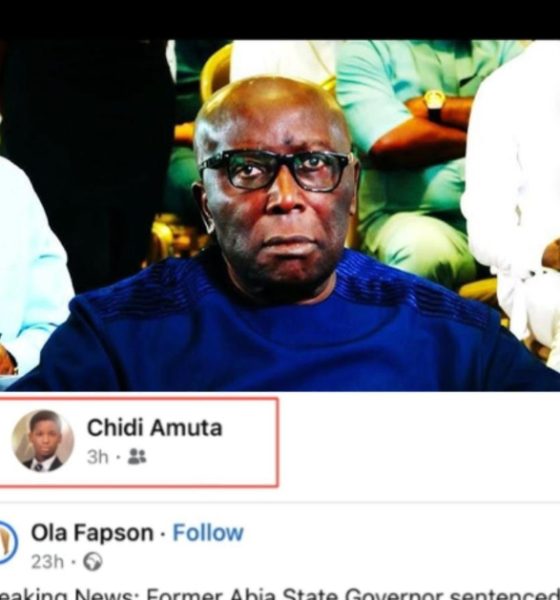Open the 23h post timestamp
This screenshot has width=560, height=600.
point(47,562)
